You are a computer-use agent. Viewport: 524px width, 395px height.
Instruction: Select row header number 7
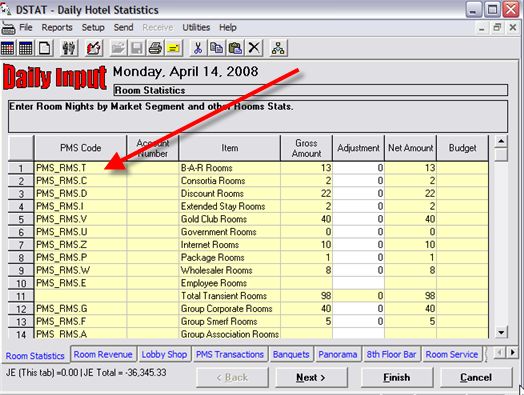21,245
